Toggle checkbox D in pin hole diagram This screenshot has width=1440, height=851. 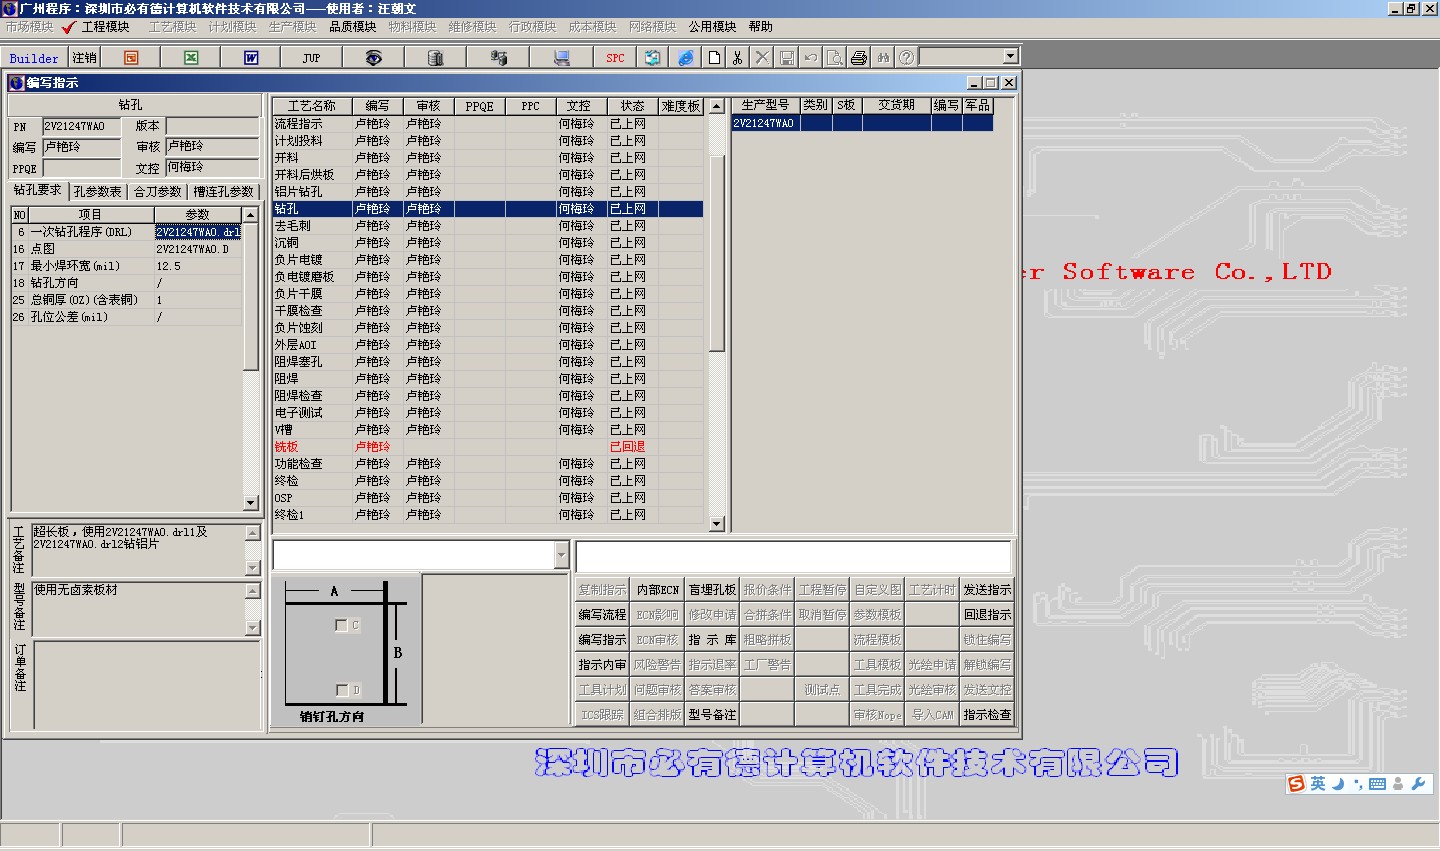(x=341, y=690)
